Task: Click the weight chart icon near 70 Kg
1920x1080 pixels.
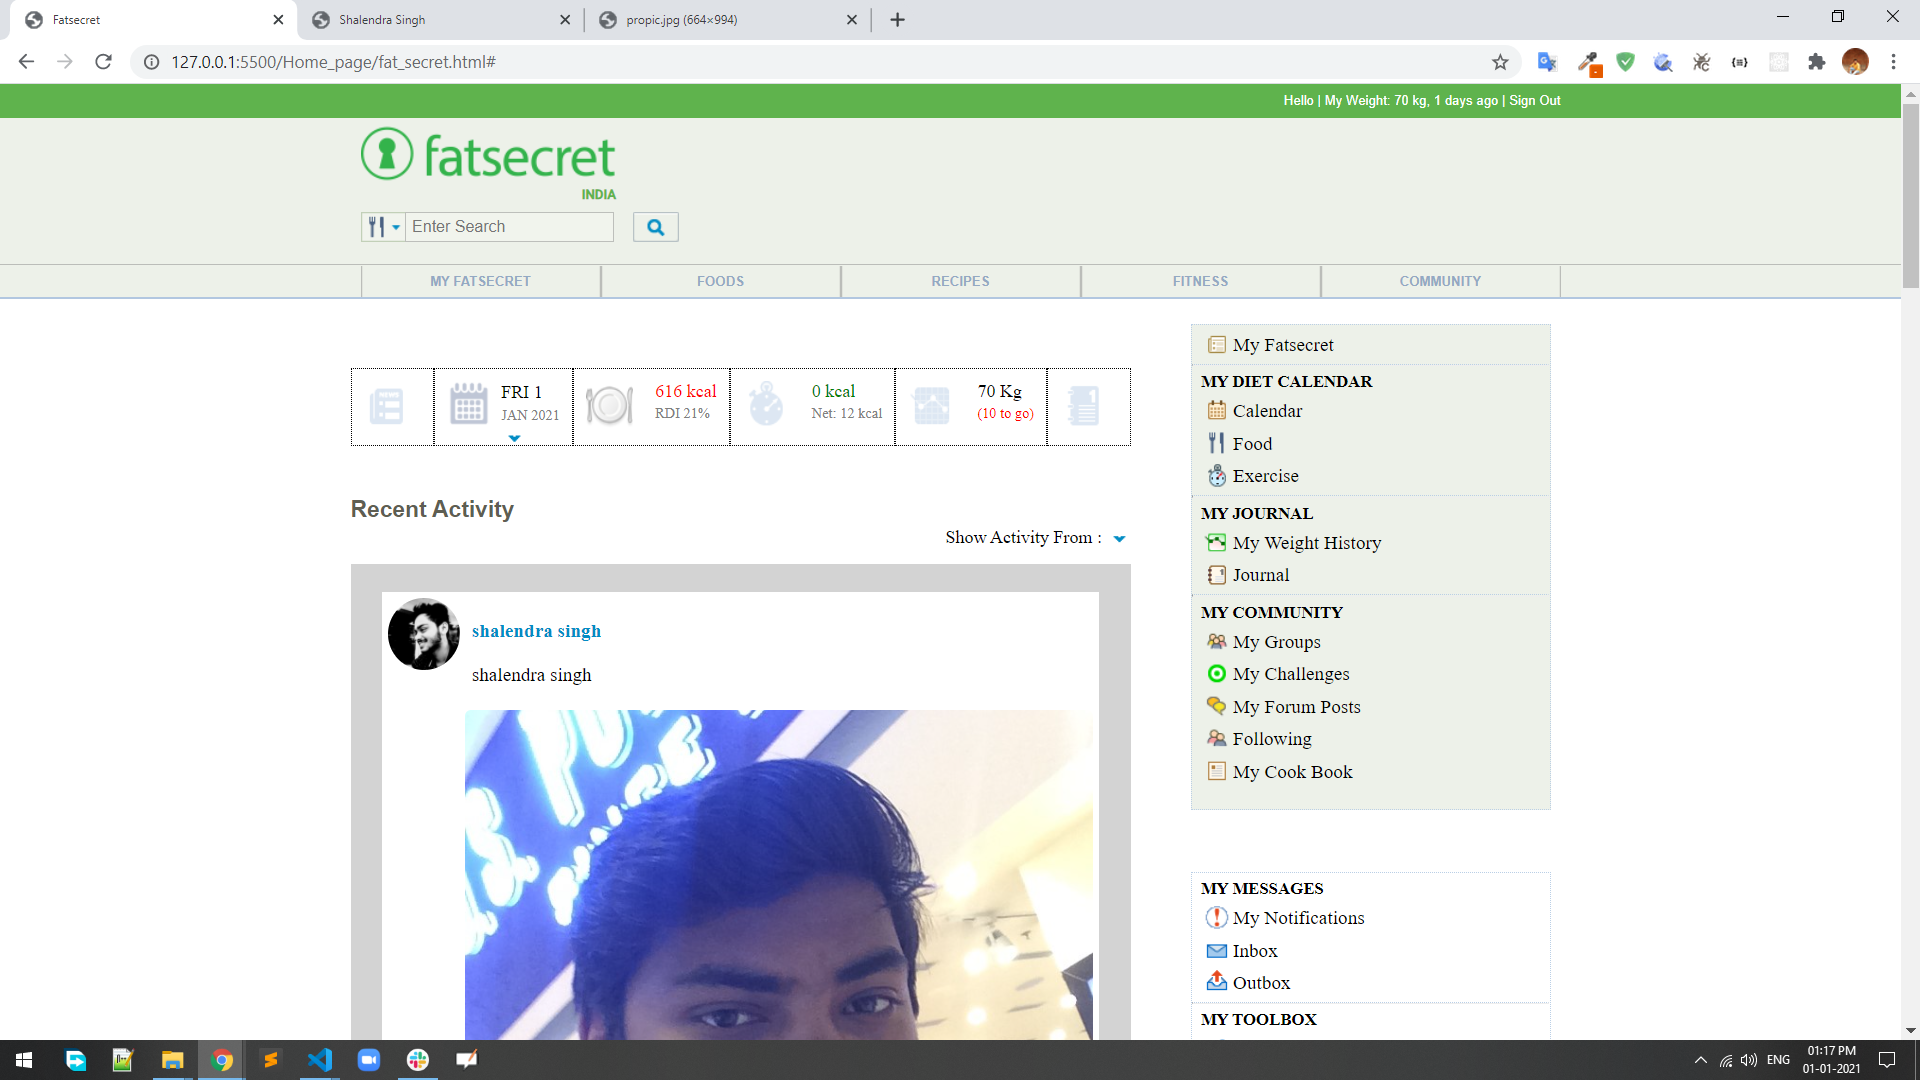Action: 931,405
